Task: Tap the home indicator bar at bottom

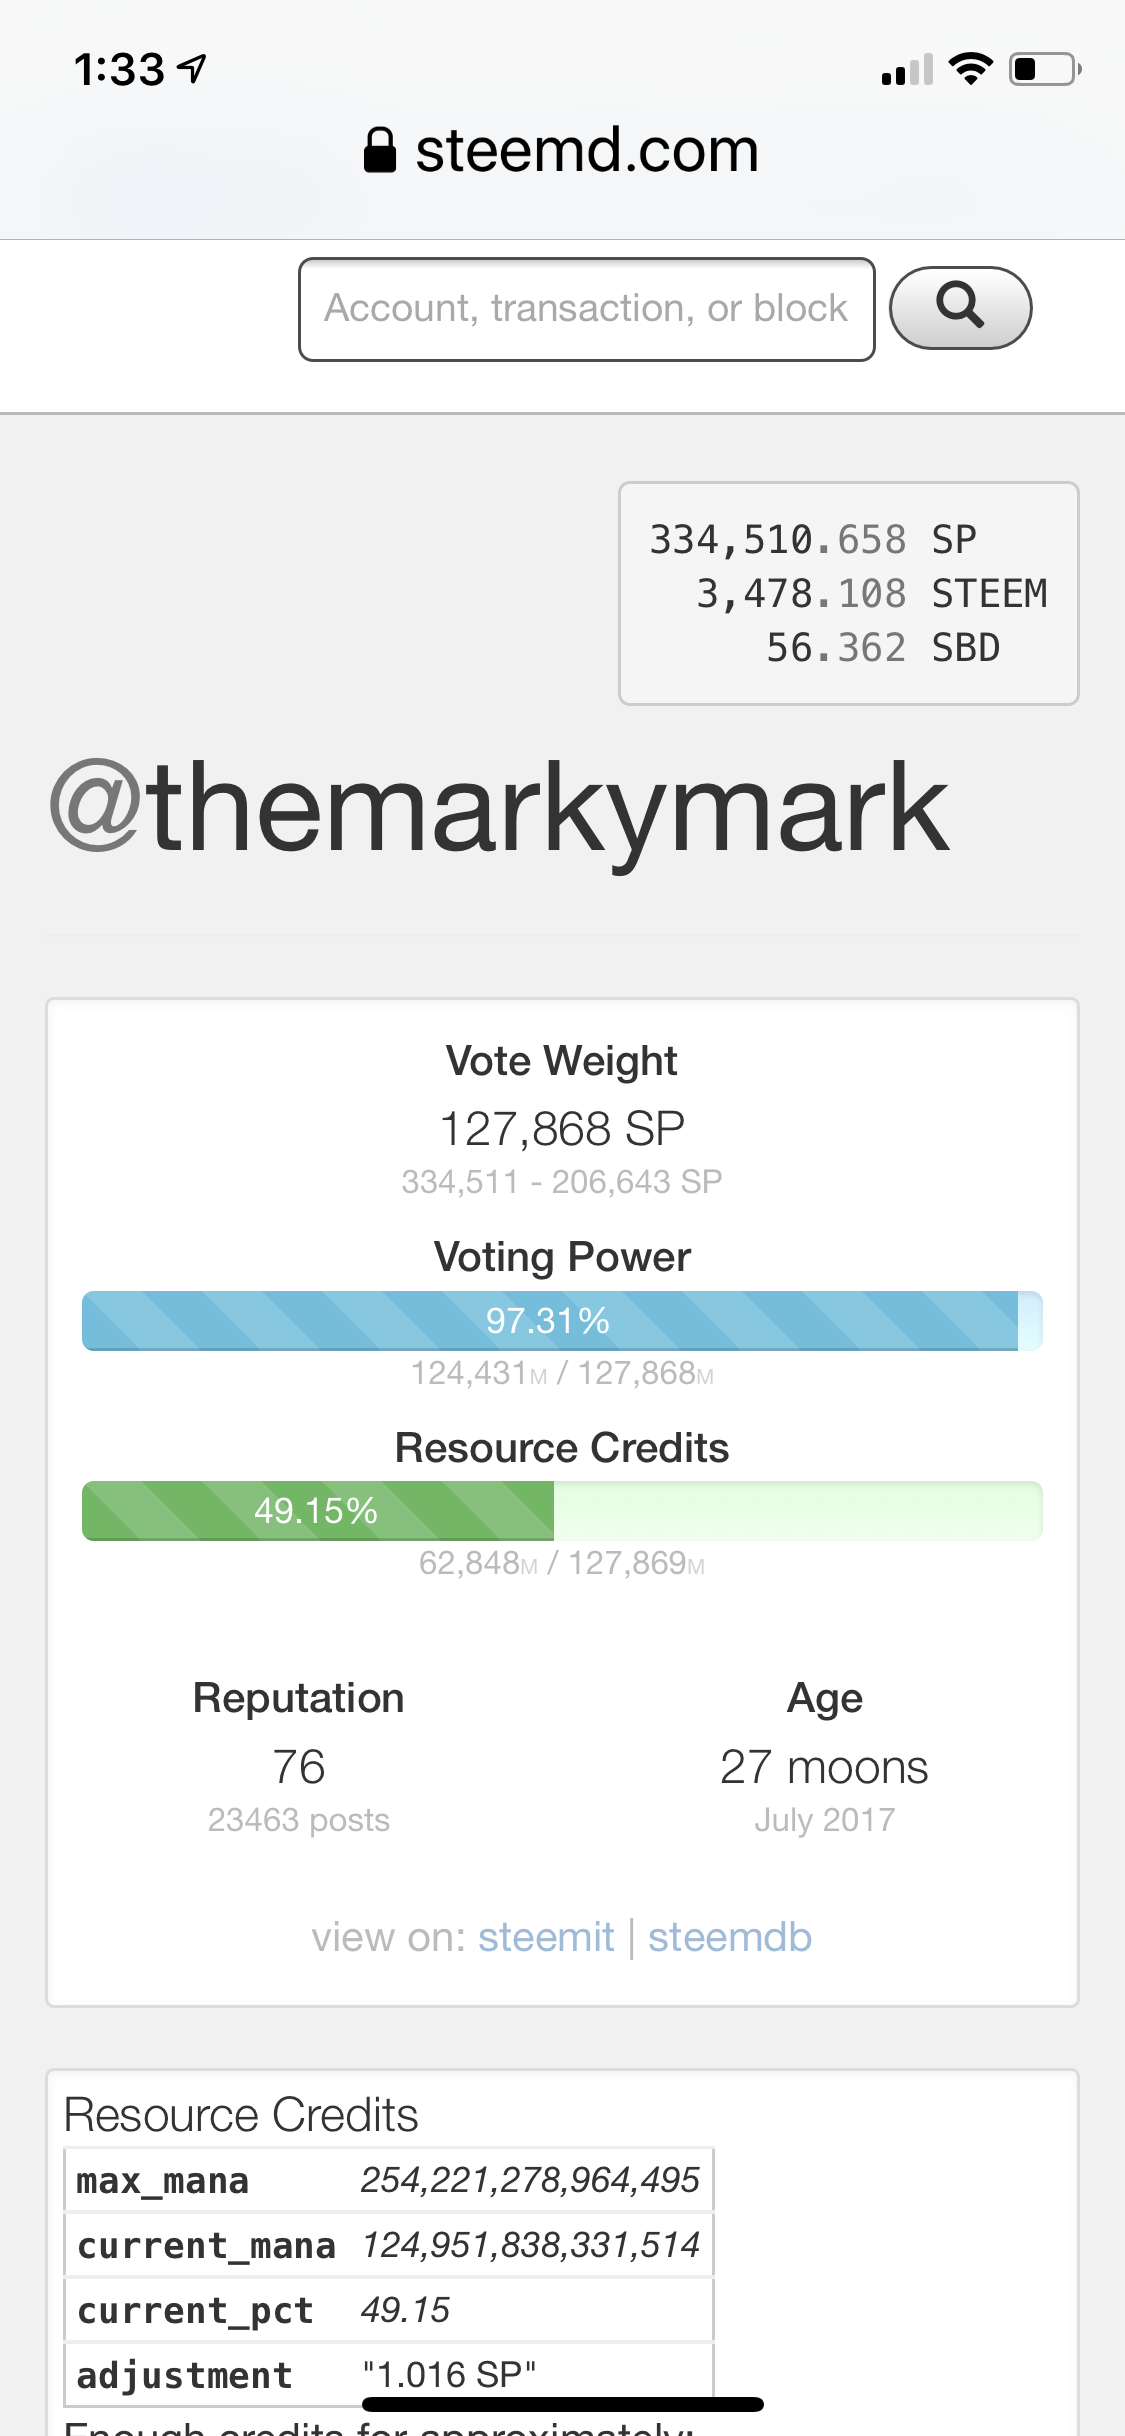Action: click(563, 2404)
